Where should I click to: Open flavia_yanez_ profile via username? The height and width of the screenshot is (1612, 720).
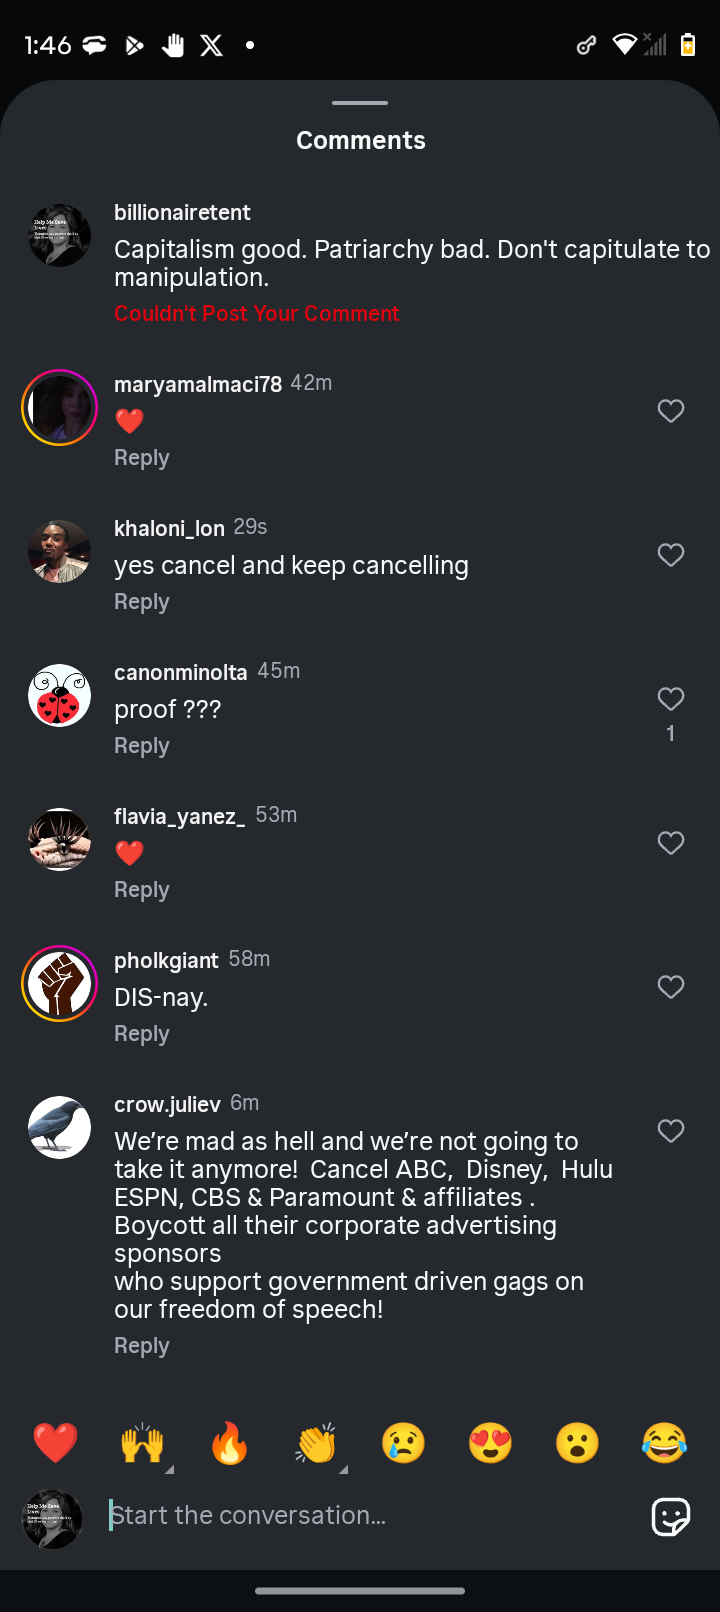[179, 816]
